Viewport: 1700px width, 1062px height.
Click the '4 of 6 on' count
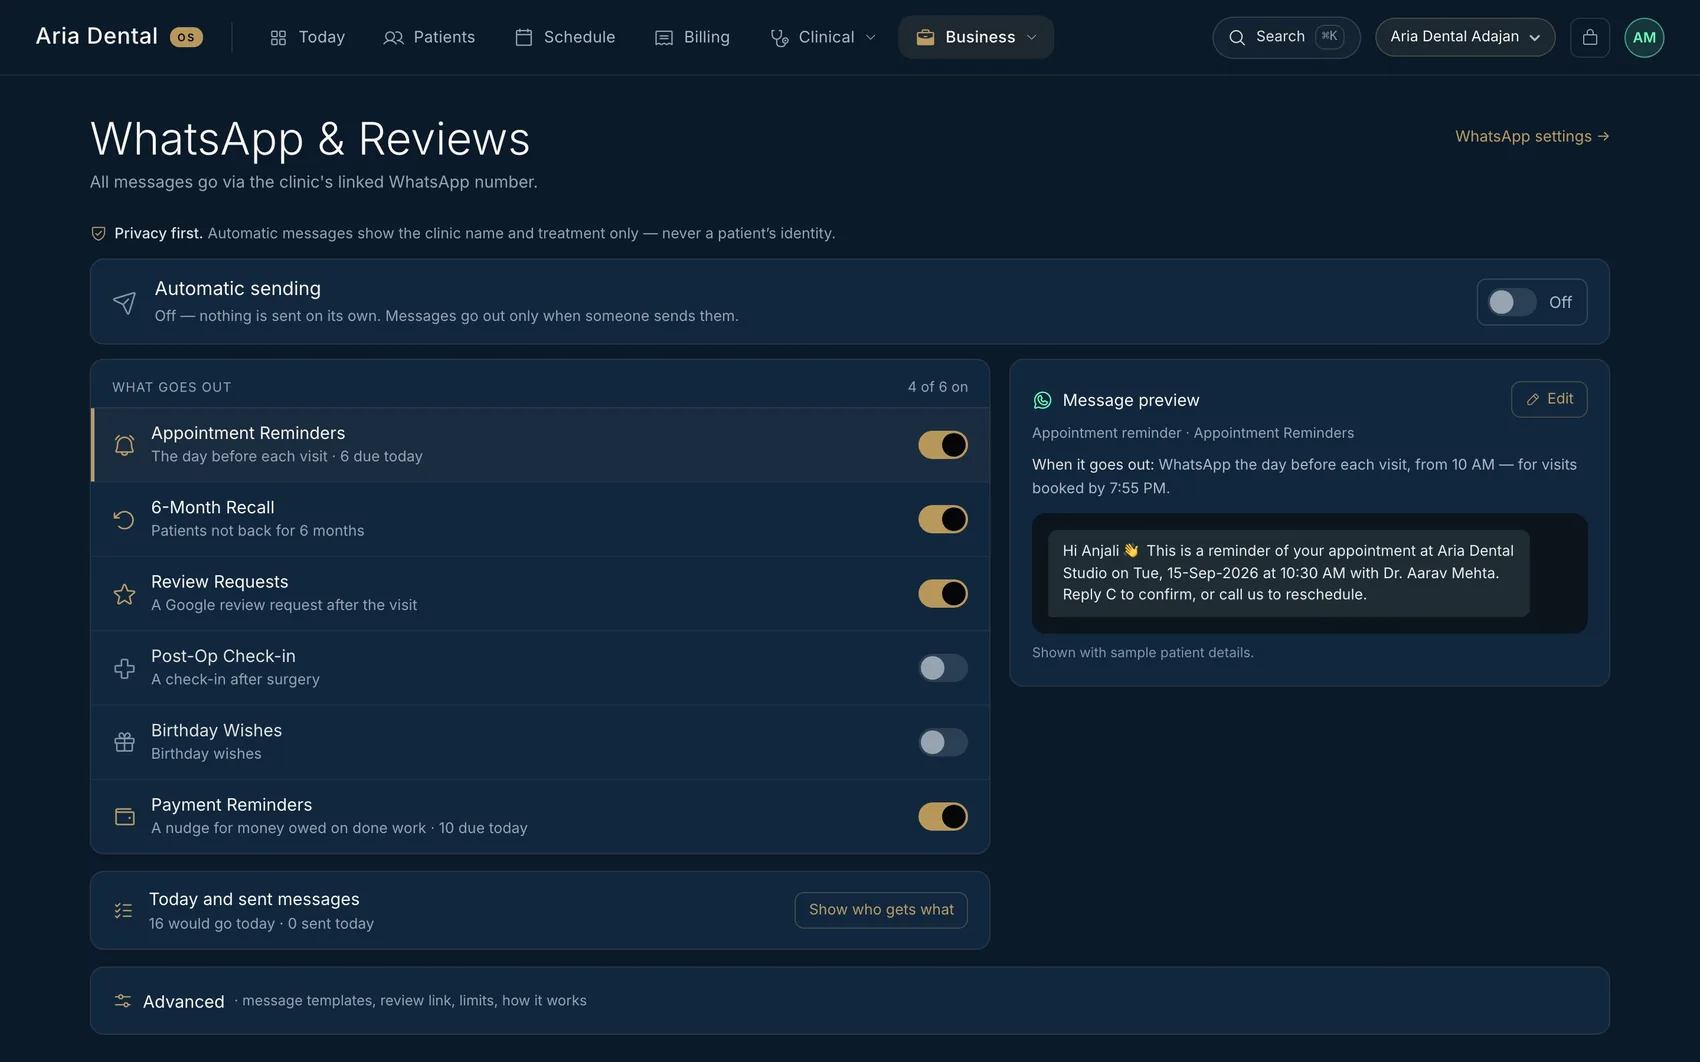pyautogui.click(x=938, y=387)
